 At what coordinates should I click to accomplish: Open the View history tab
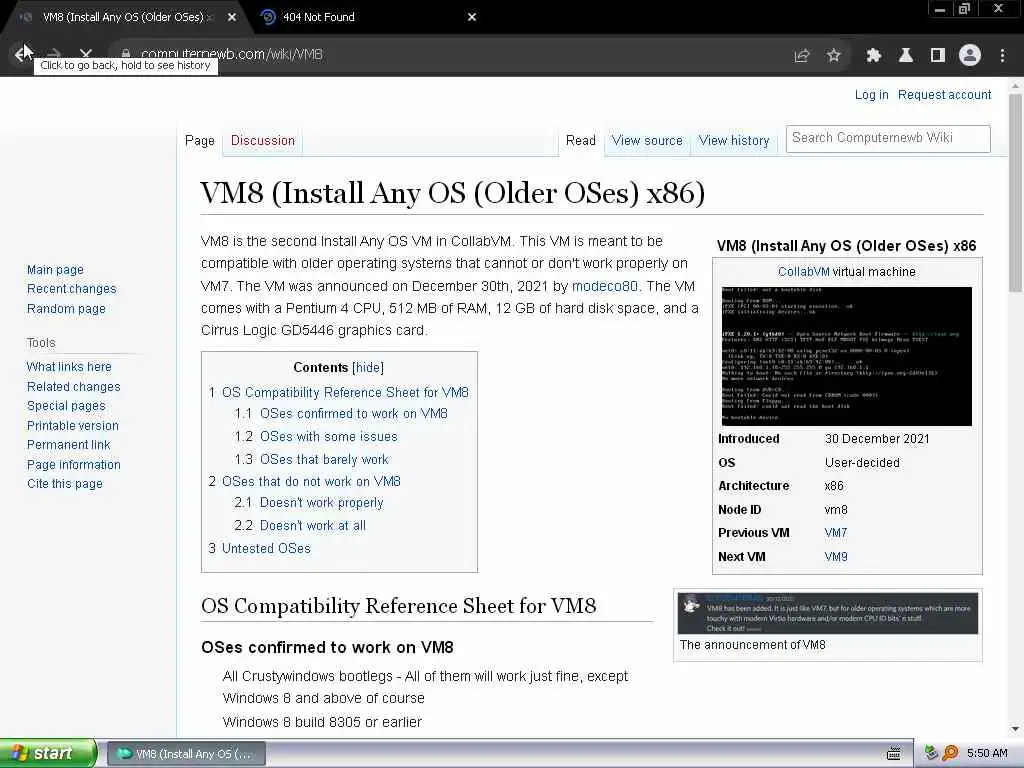click(734, 140)
